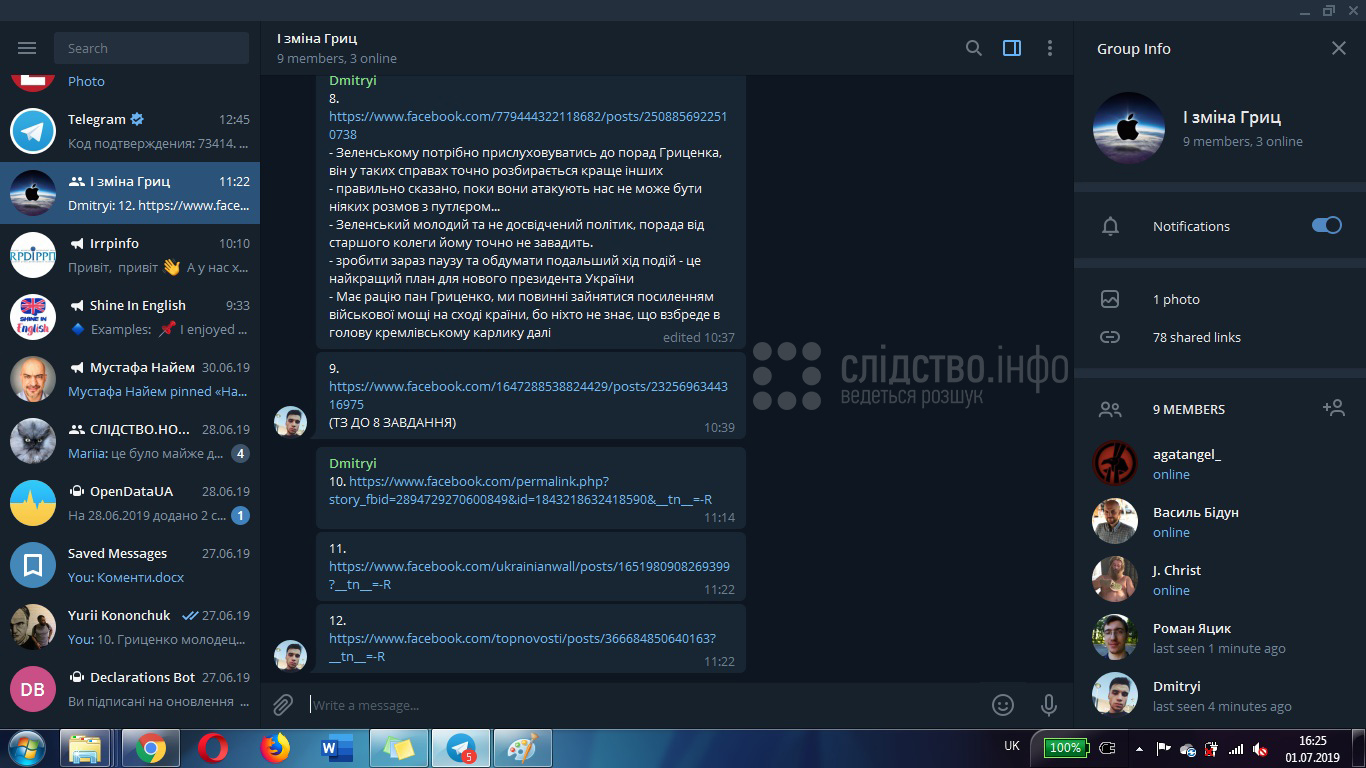Click unread badge 4 on СЛІДСТВО.НО chat
This screenshot has height=768, width=1366.
[240, 454]
